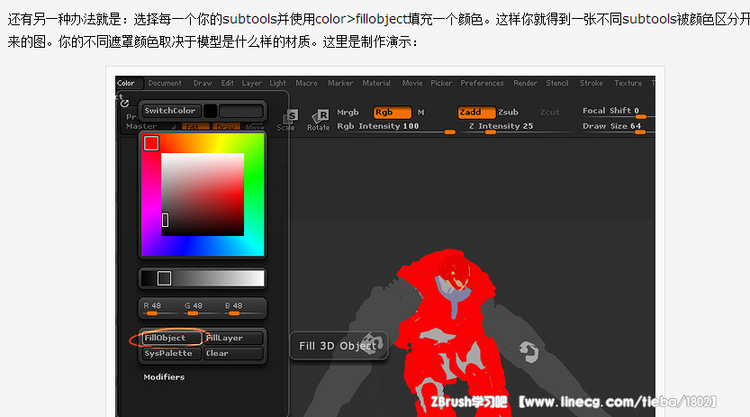Viewport: 750px width, 417px height.
Task: Click the grayscale gradient bar
Action: coord(203,278)
